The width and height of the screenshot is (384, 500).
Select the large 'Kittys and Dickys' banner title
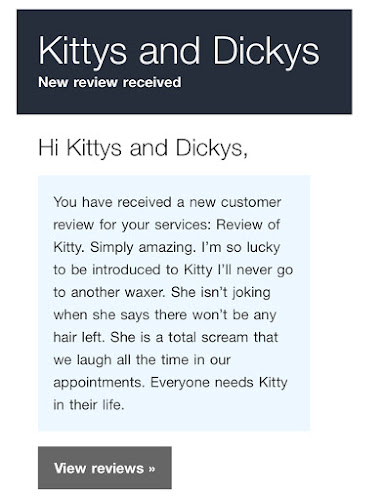tap(179, 51)
